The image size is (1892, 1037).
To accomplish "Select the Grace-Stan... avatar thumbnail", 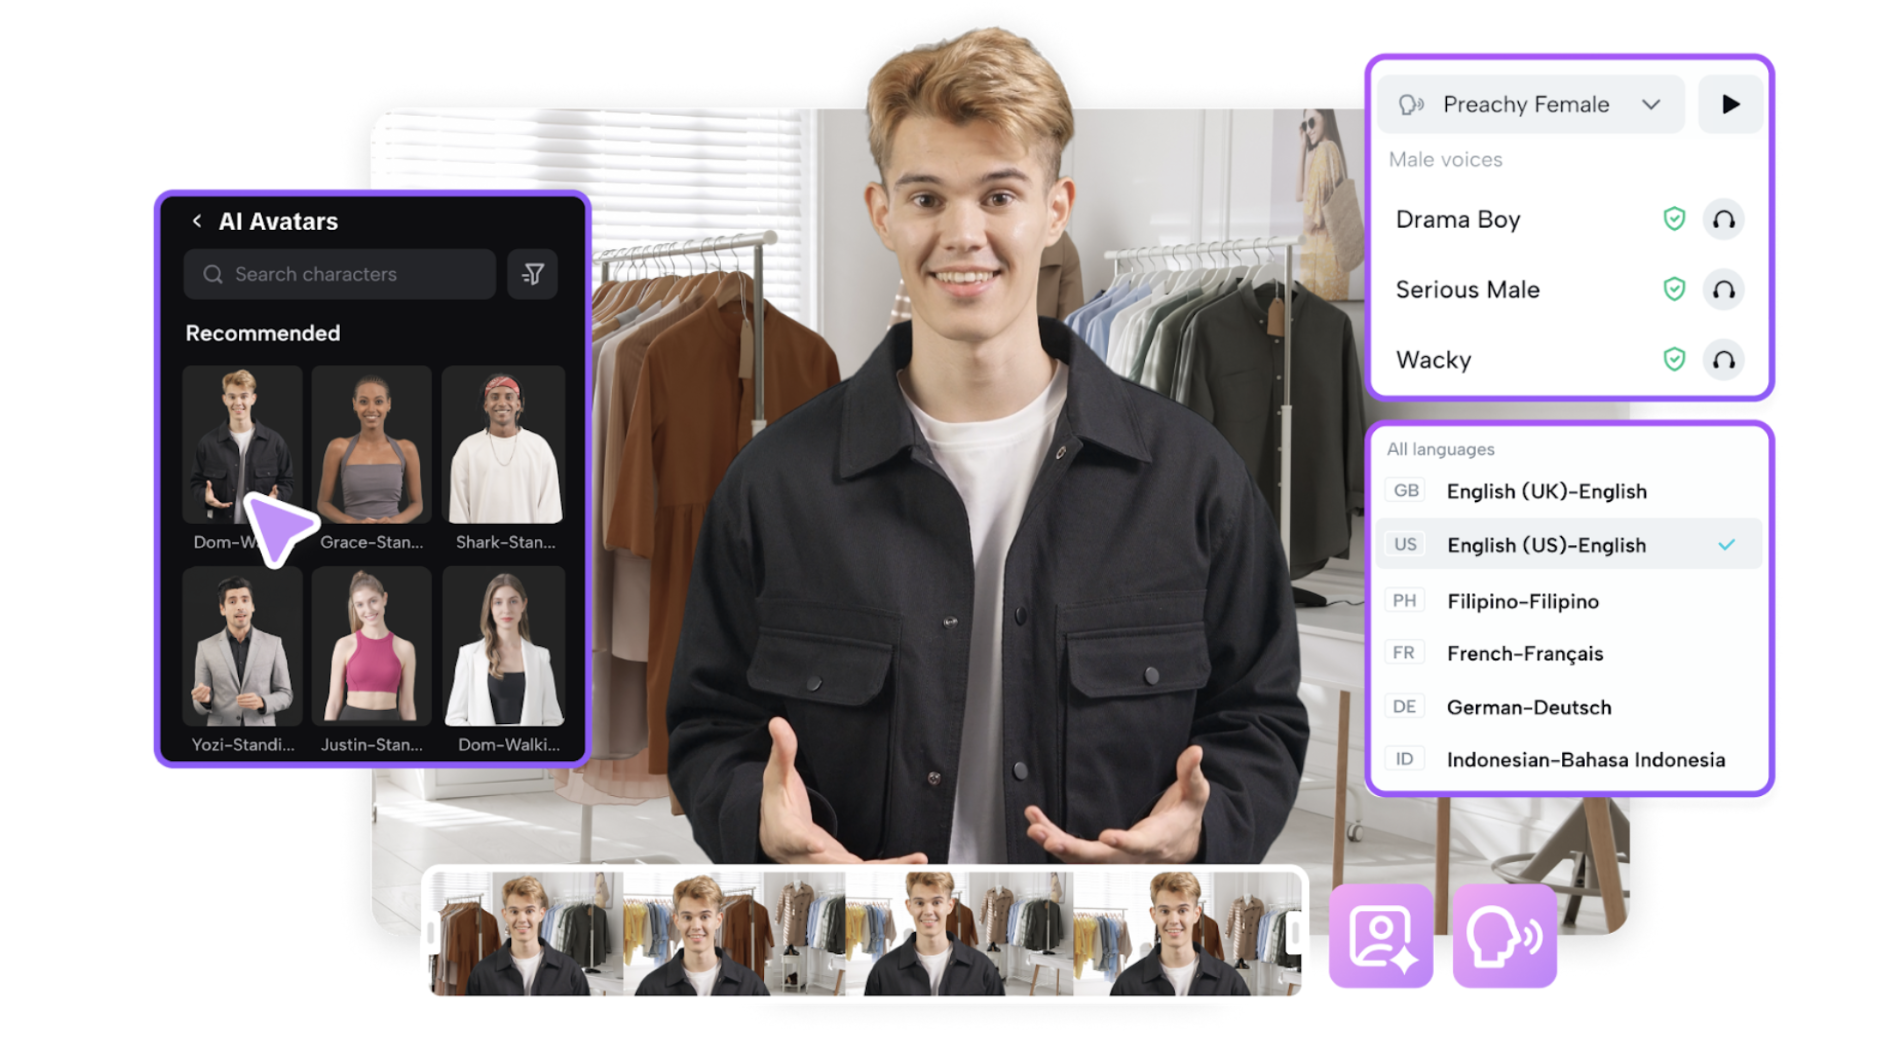I will tap(371, 445).
